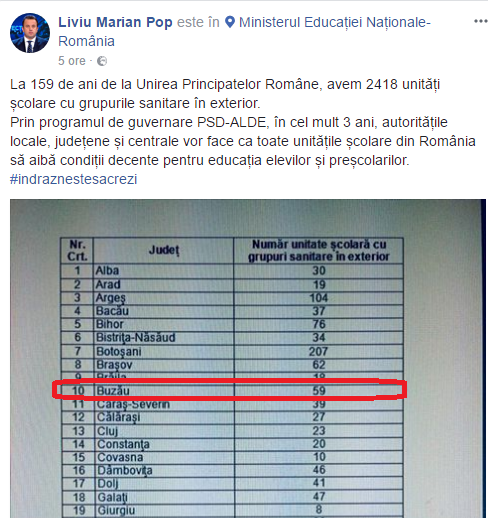488x518 pixels.
Task: Click the Cluj row in the table
Action: tap(232, 431)
